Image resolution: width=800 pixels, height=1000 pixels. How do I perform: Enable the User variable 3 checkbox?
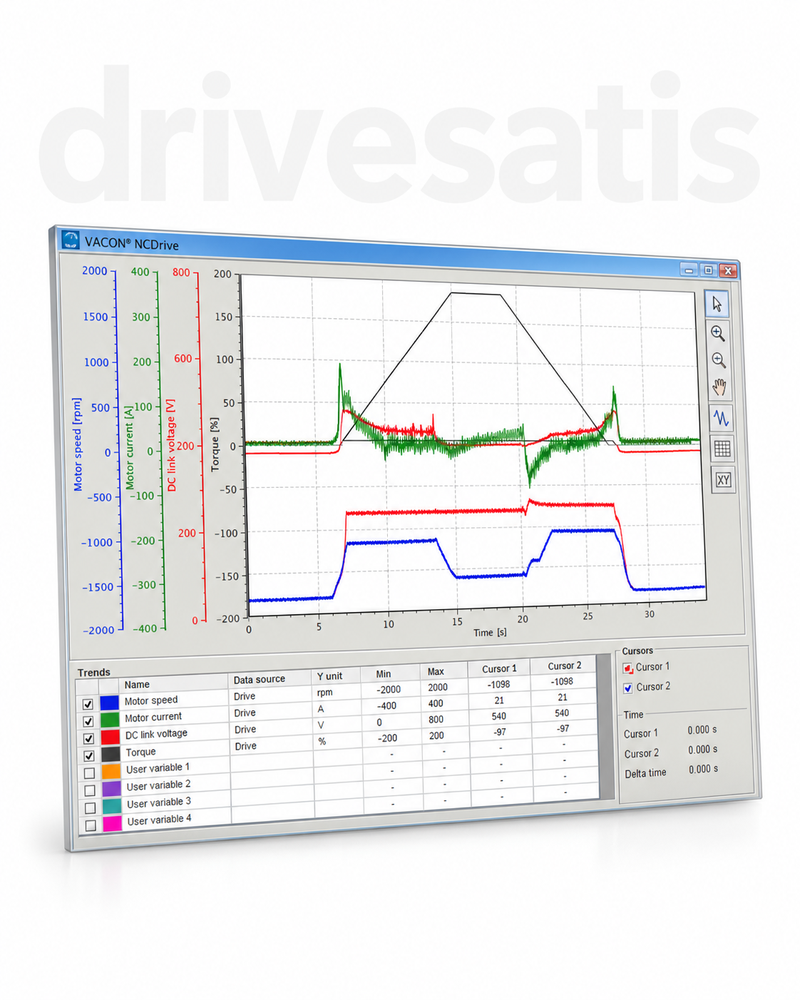point(90,807)
